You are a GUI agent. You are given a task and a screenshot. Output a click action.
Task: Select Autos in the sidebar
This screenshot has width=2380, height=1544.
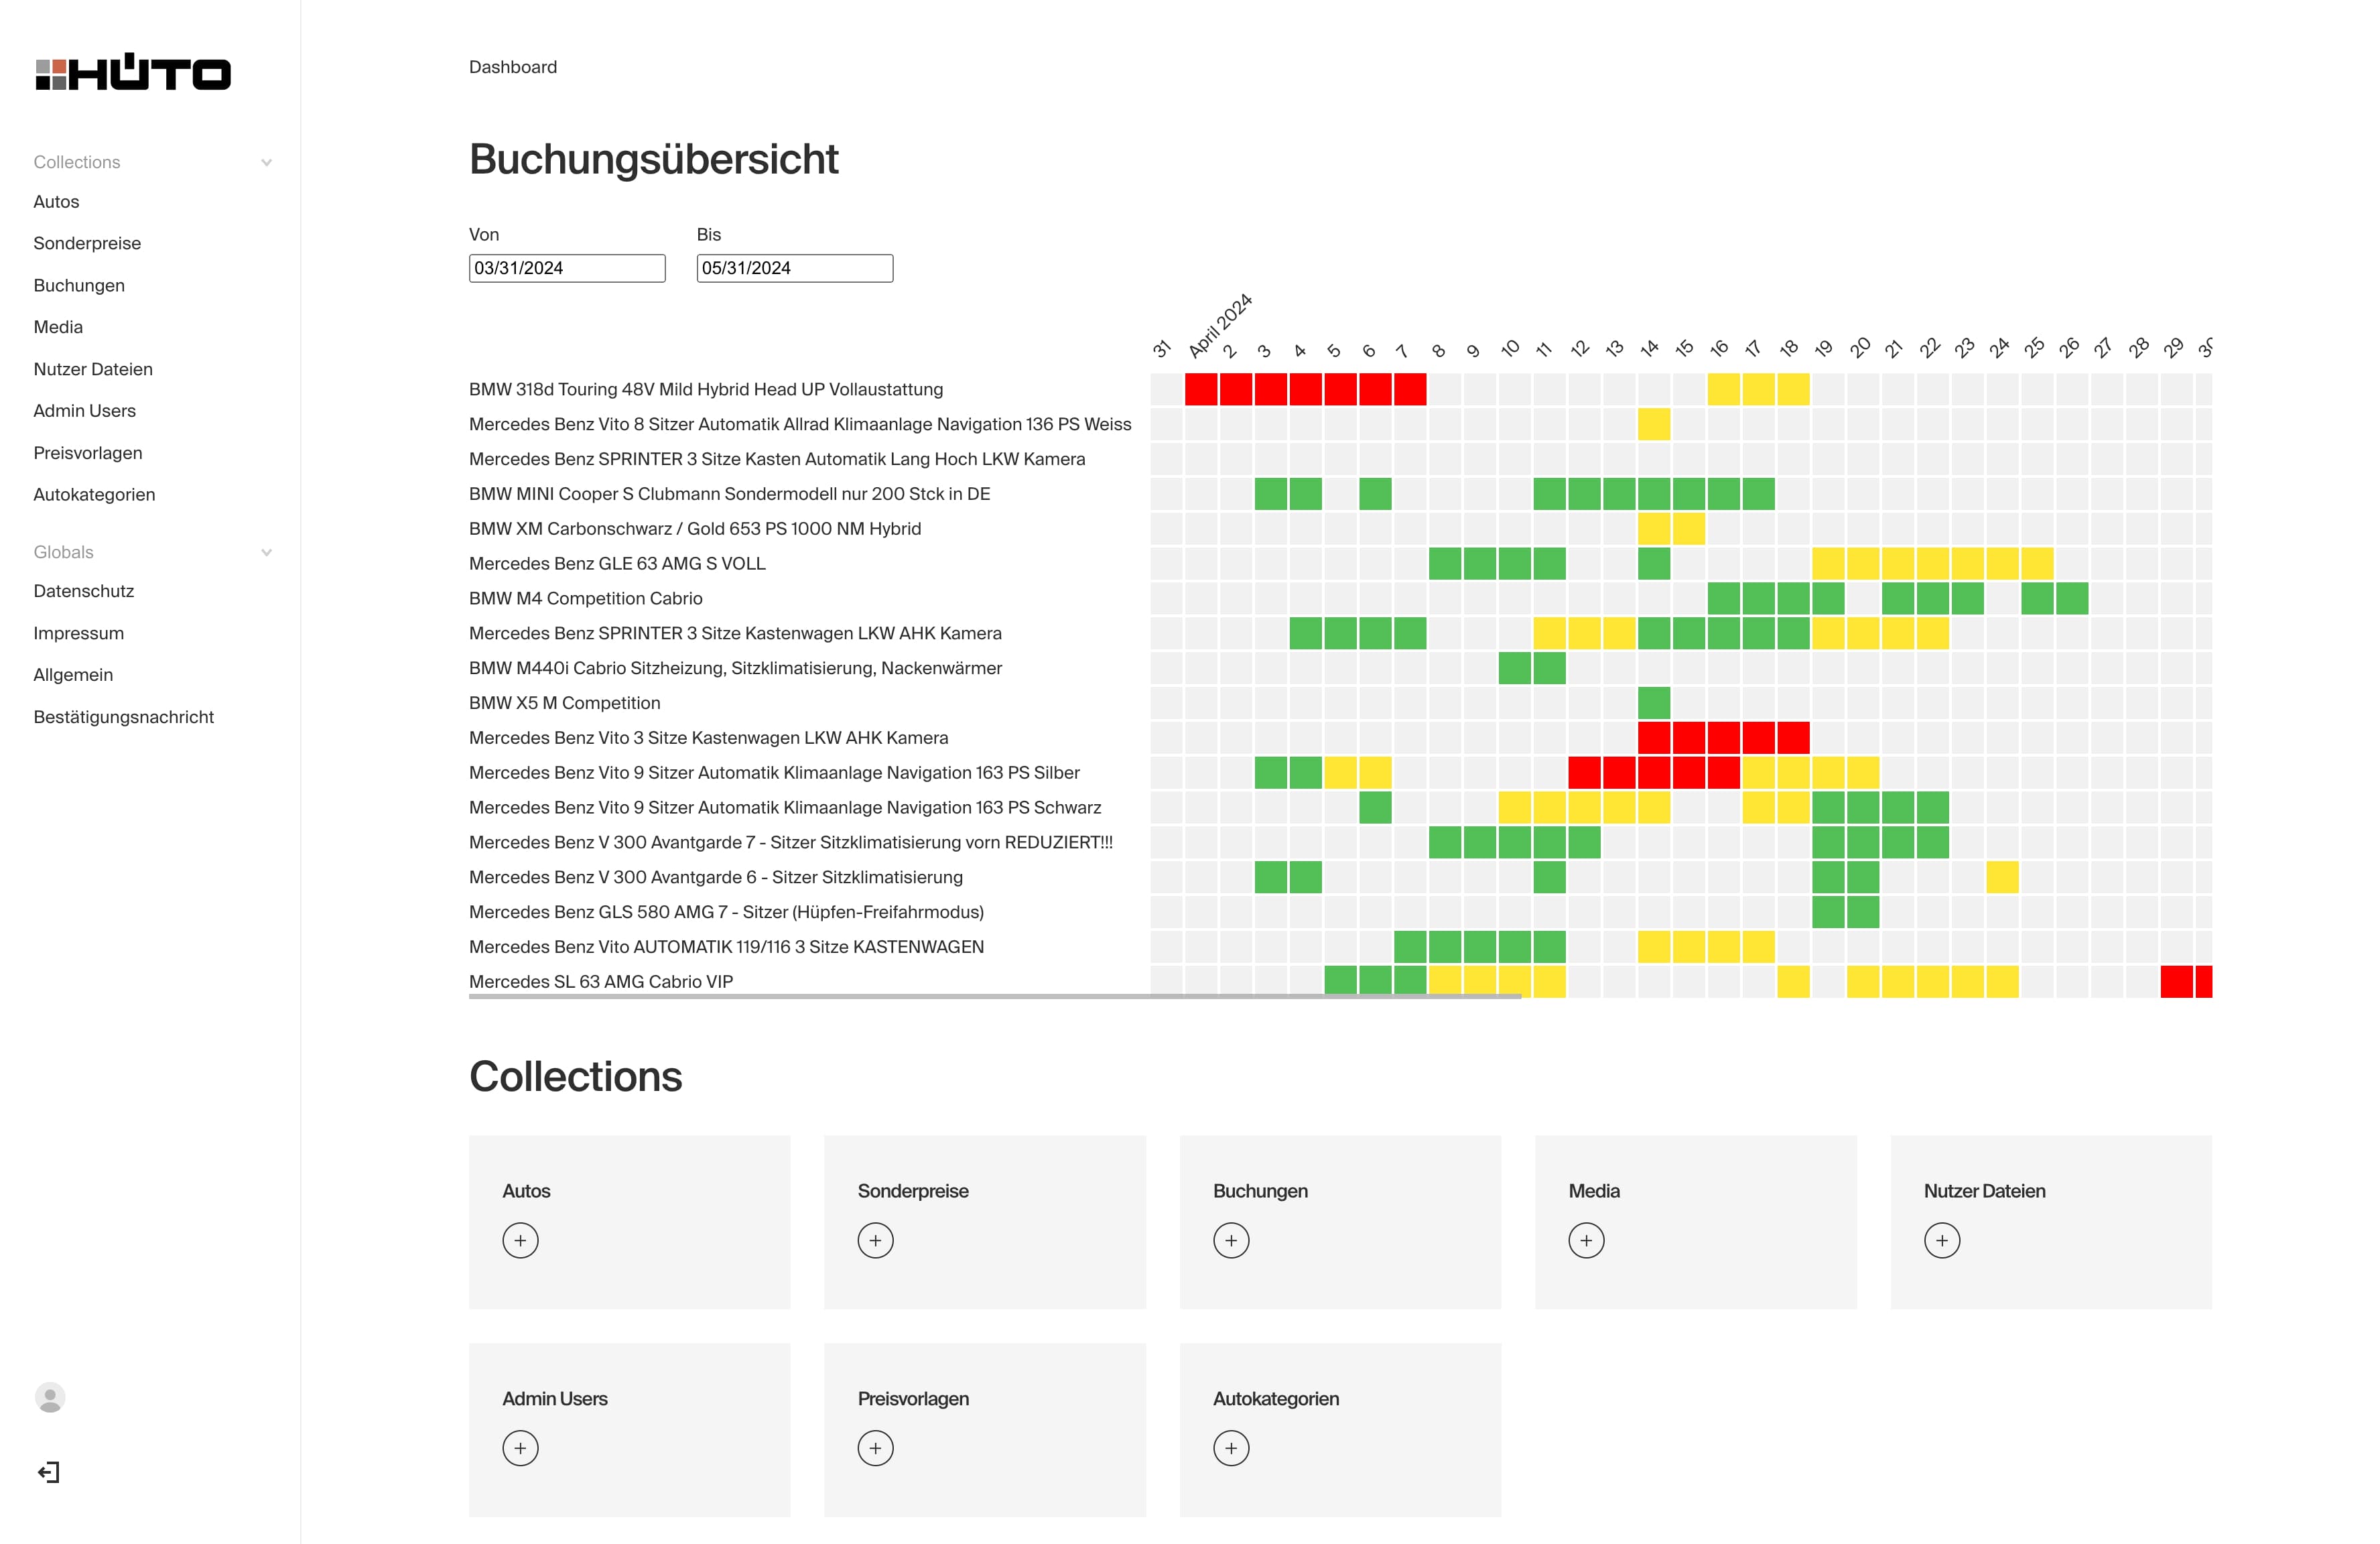click(x=56, y=201)
